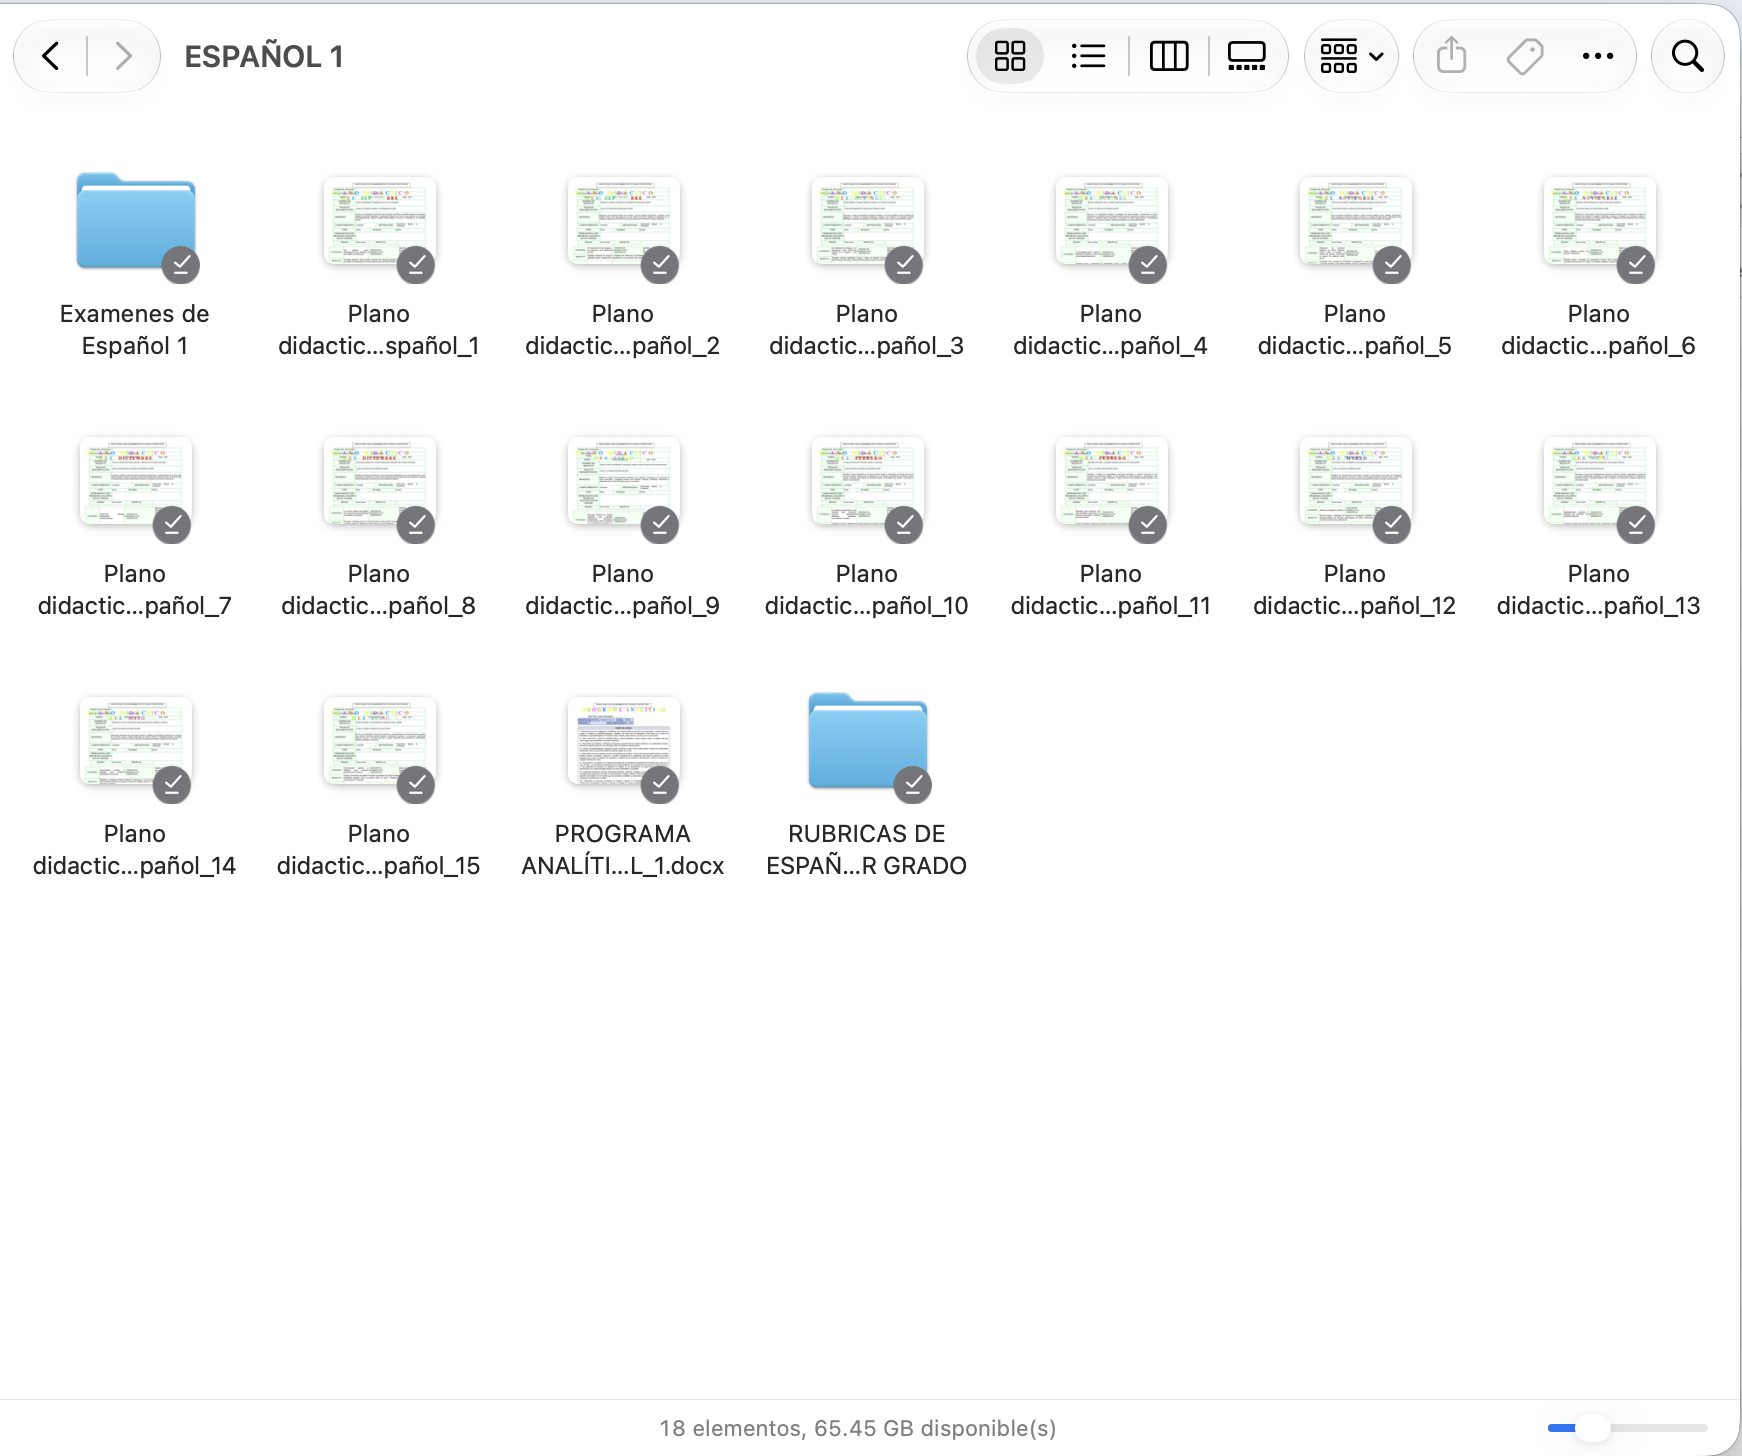Select Plano didactic...pañol_6 file icon
Image resolution: width=1742 pixels, height=1456 pixels.
tap(1599, 221)
